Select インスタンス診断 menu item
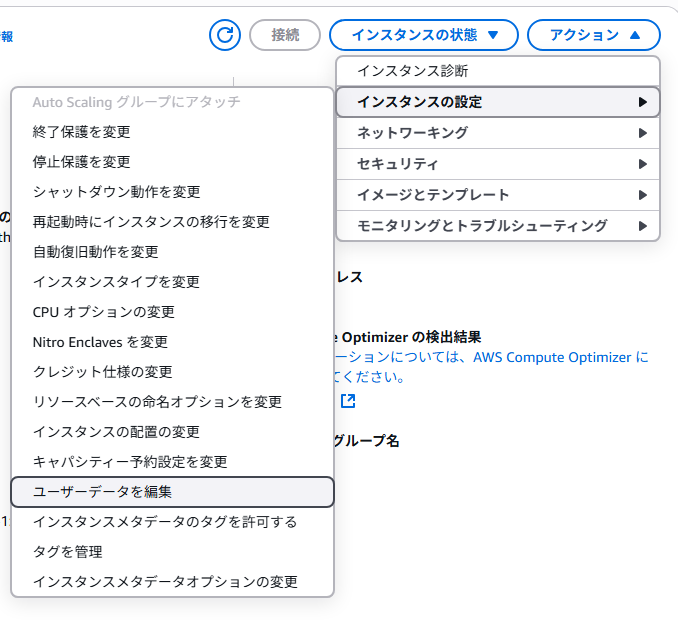Viewport: 678px width, 625px height. coord(498,71)
